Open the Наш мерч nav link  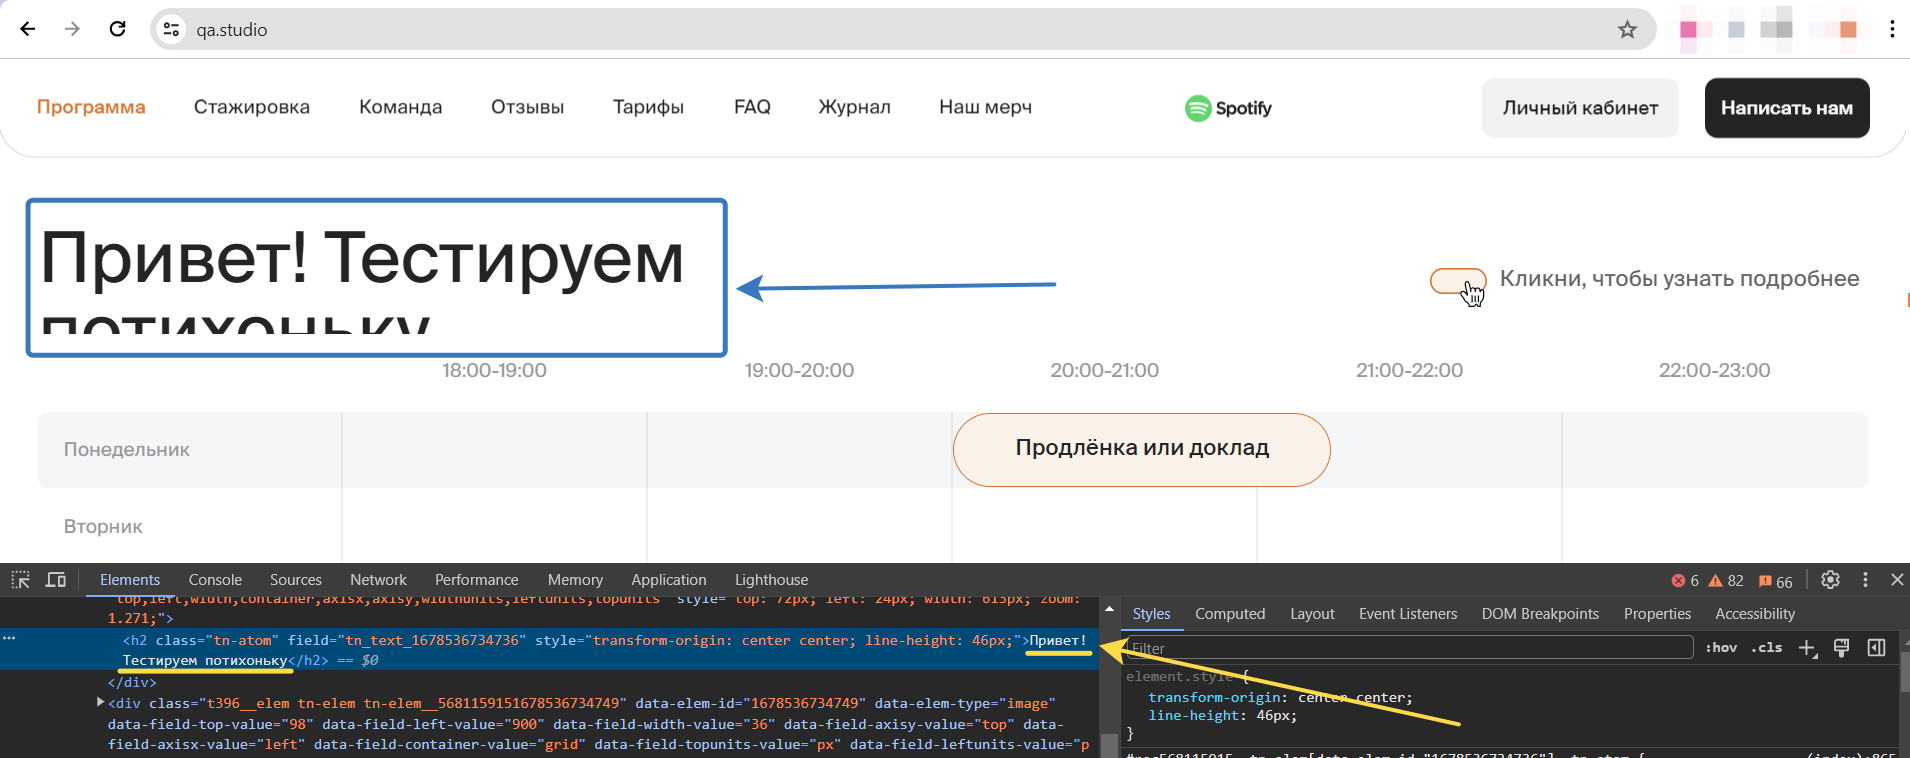tap(985, 107)
